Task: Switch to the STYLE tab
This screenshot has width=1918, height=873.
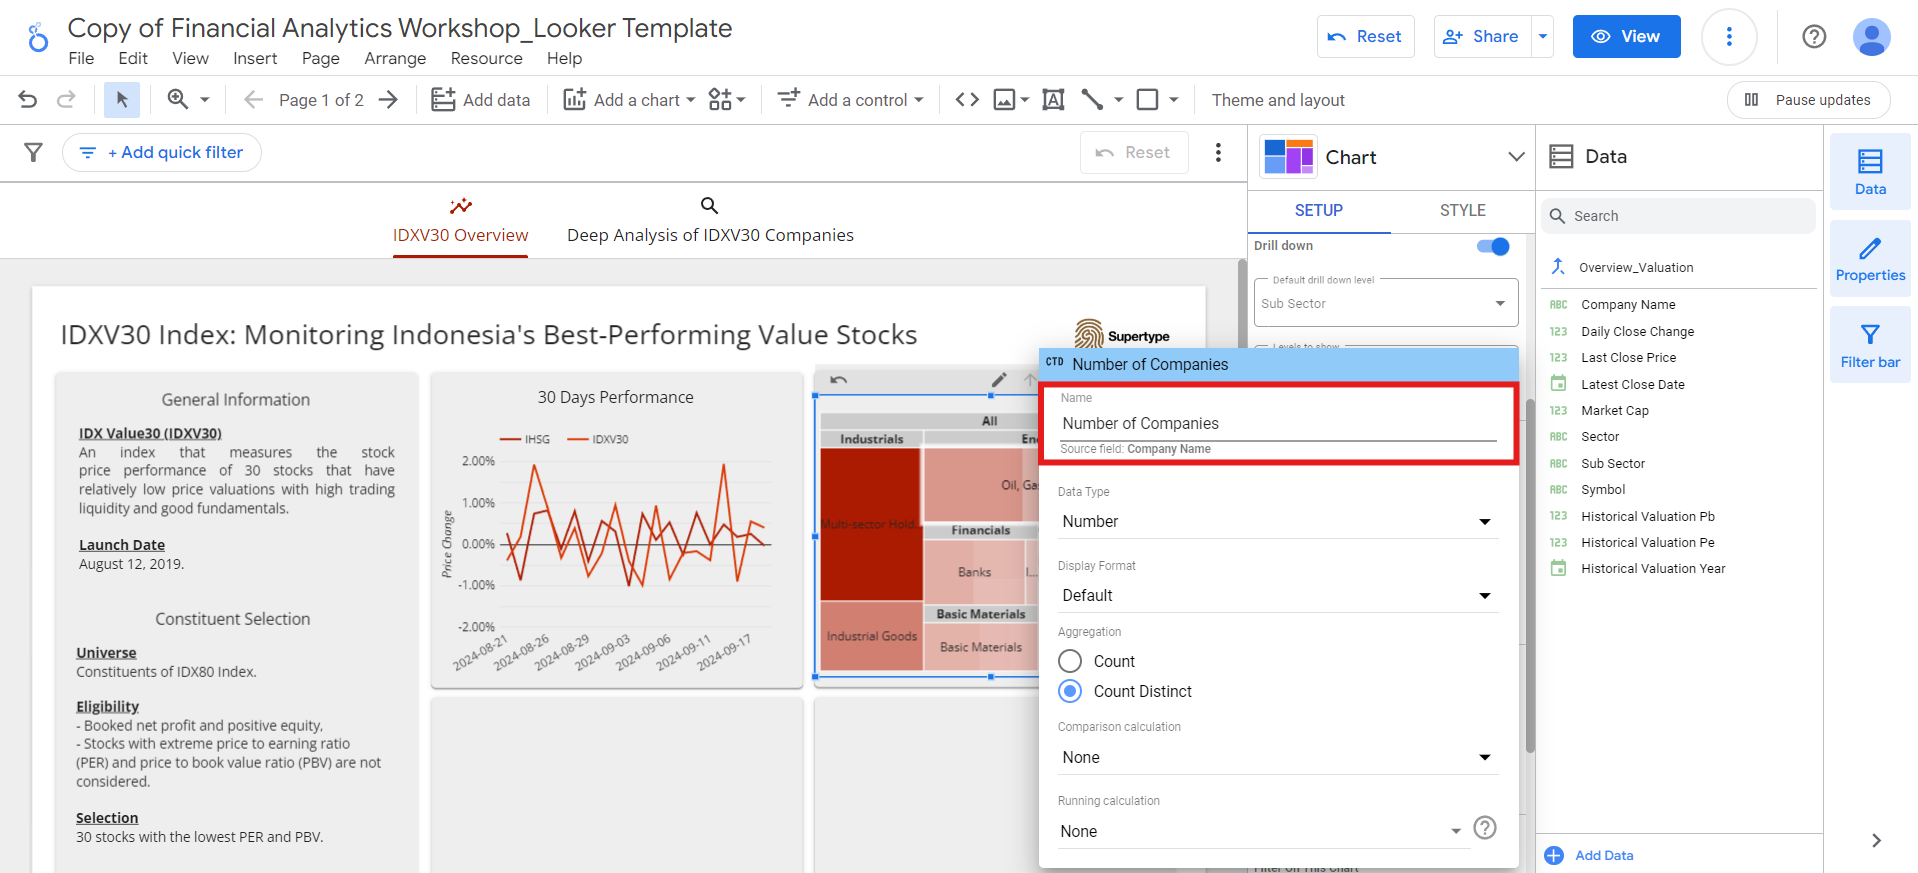Action: coord(1462,210)
